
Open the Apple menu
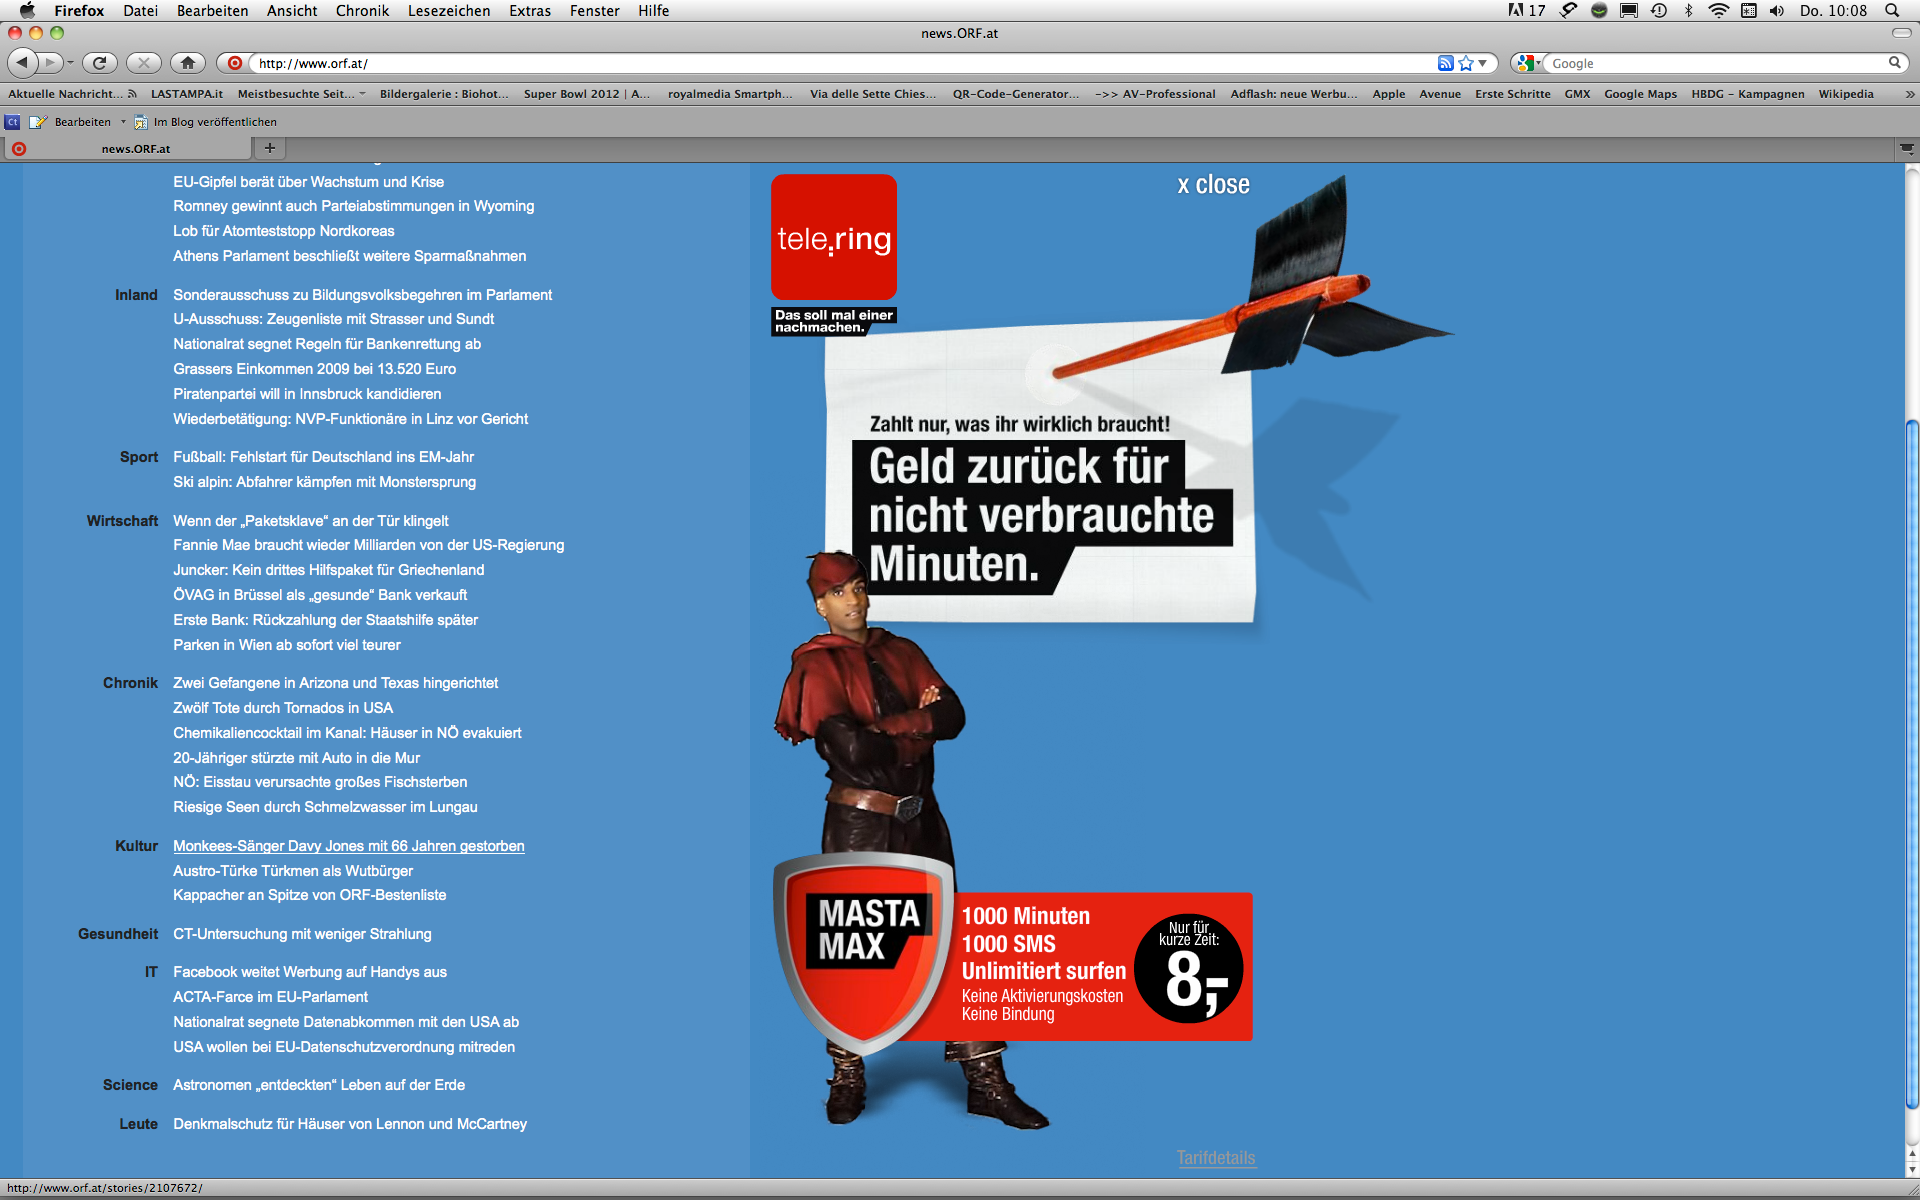pyautogui.click(x=27, y=10)
